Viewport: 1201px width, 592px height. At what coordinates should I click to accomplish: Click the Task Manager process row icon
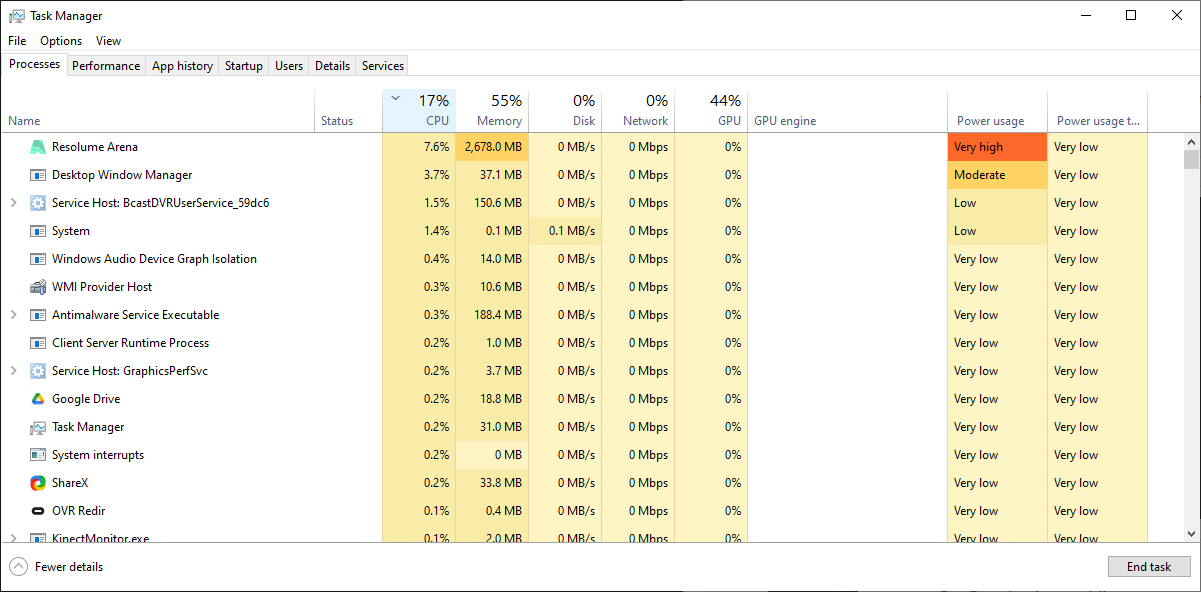[38, 427]
